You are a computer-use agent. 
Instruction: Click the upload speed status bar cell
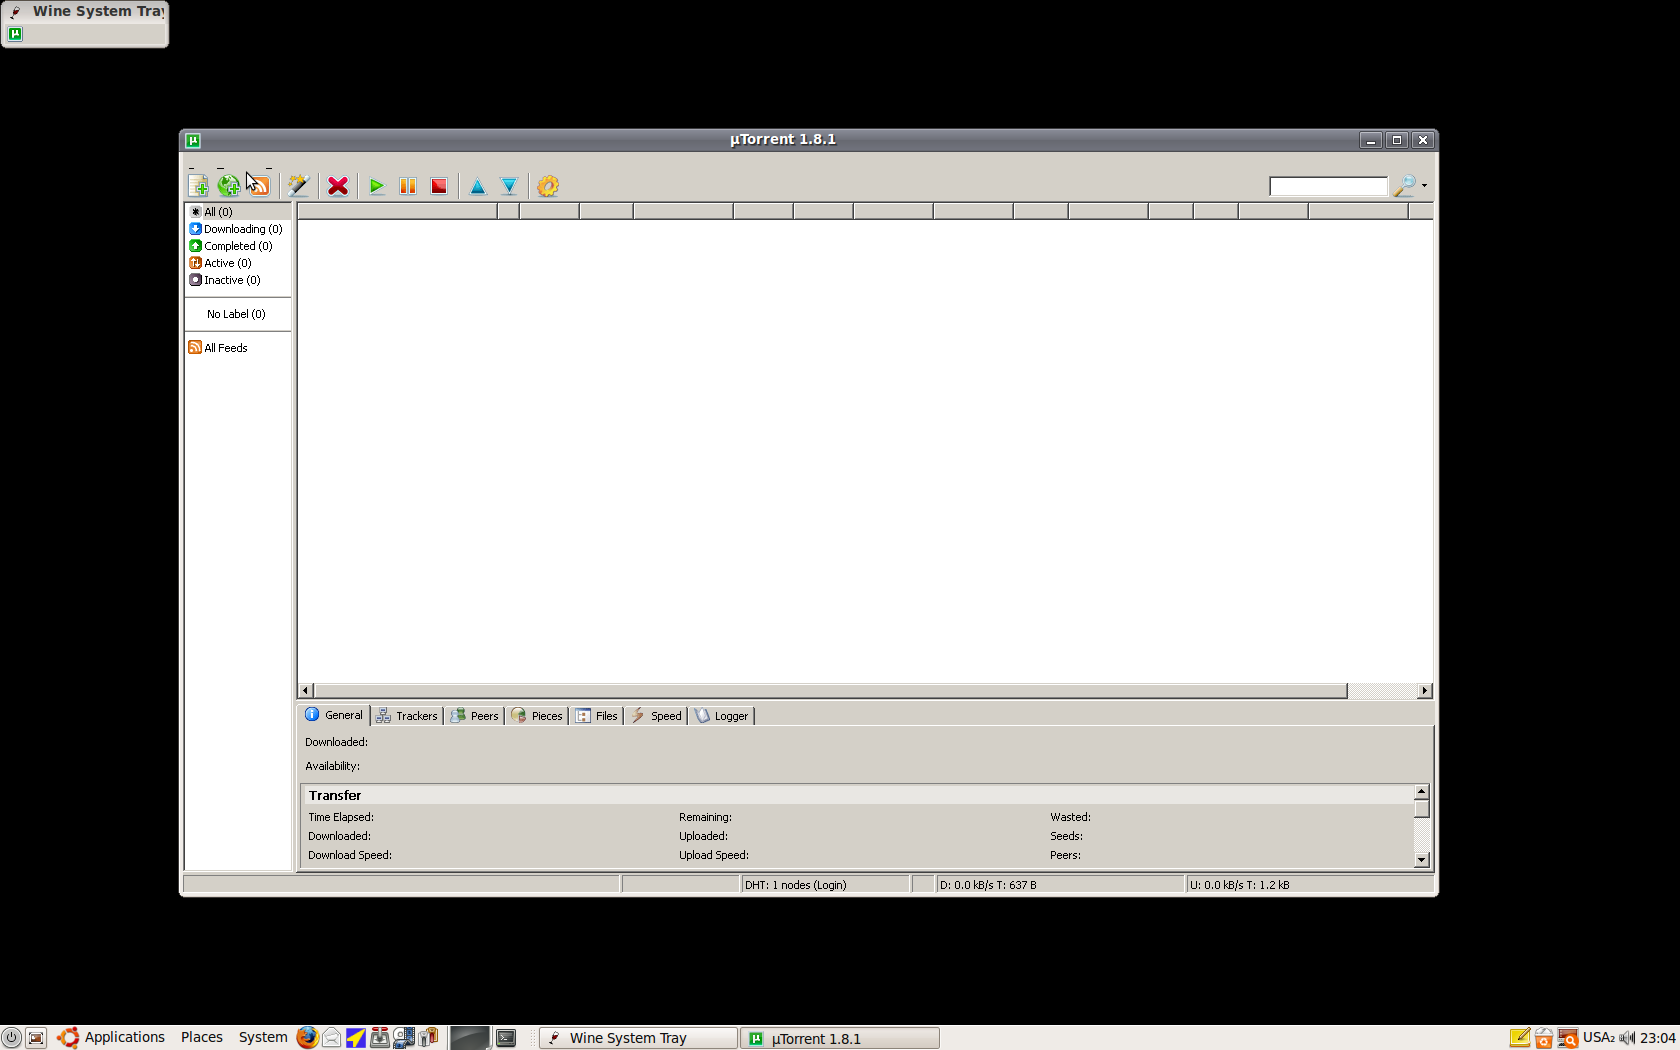pos(1309,885)
